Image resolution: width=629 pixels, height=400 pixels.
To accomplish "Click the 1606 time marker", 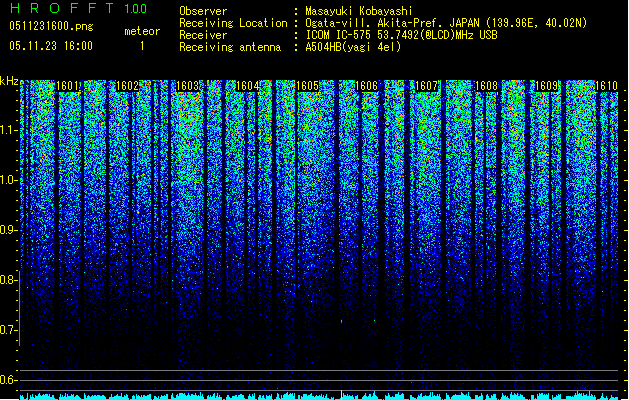I will pos(367,86).
